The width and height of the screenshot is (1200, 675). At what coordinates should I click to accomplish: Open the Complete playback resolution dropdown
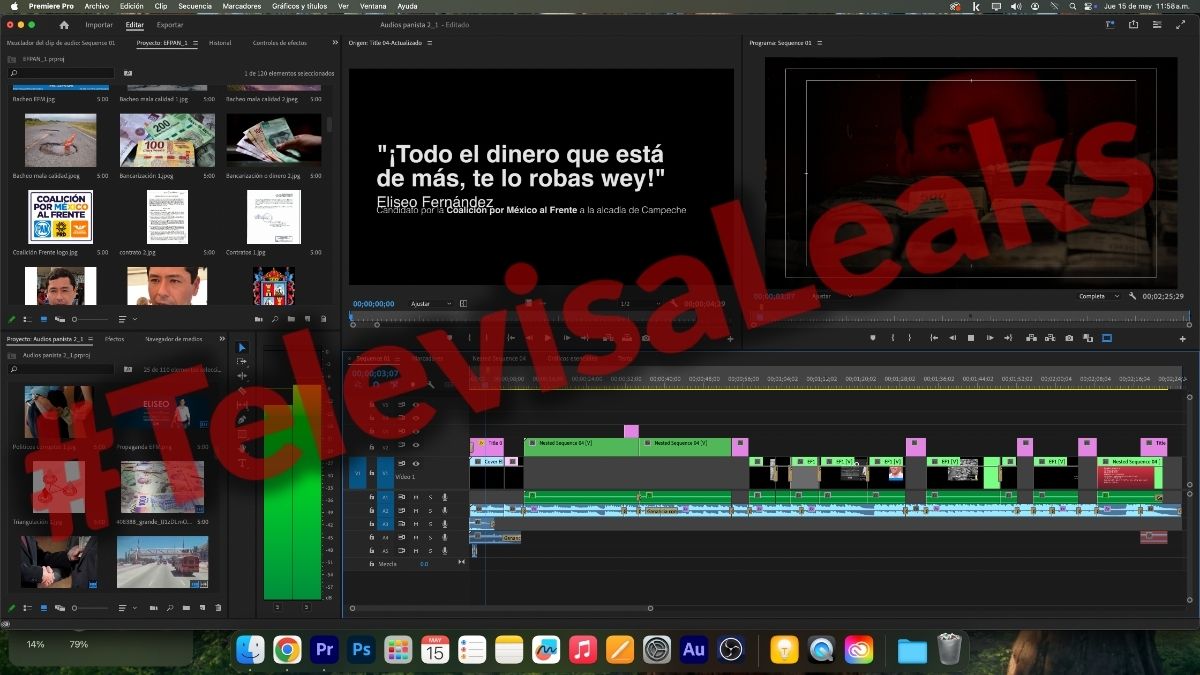click(x=1098, y=296)
